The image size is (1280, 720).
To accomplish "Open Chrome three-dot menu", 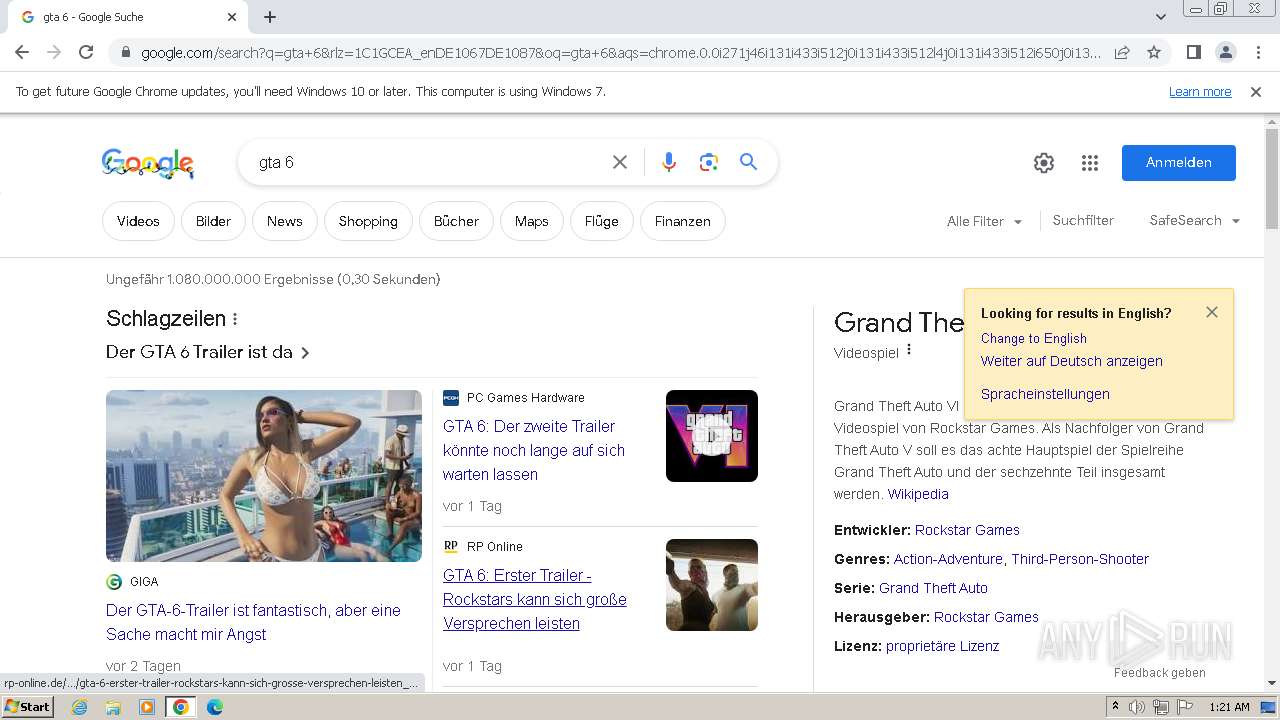I will click(x=1256, y=52).
